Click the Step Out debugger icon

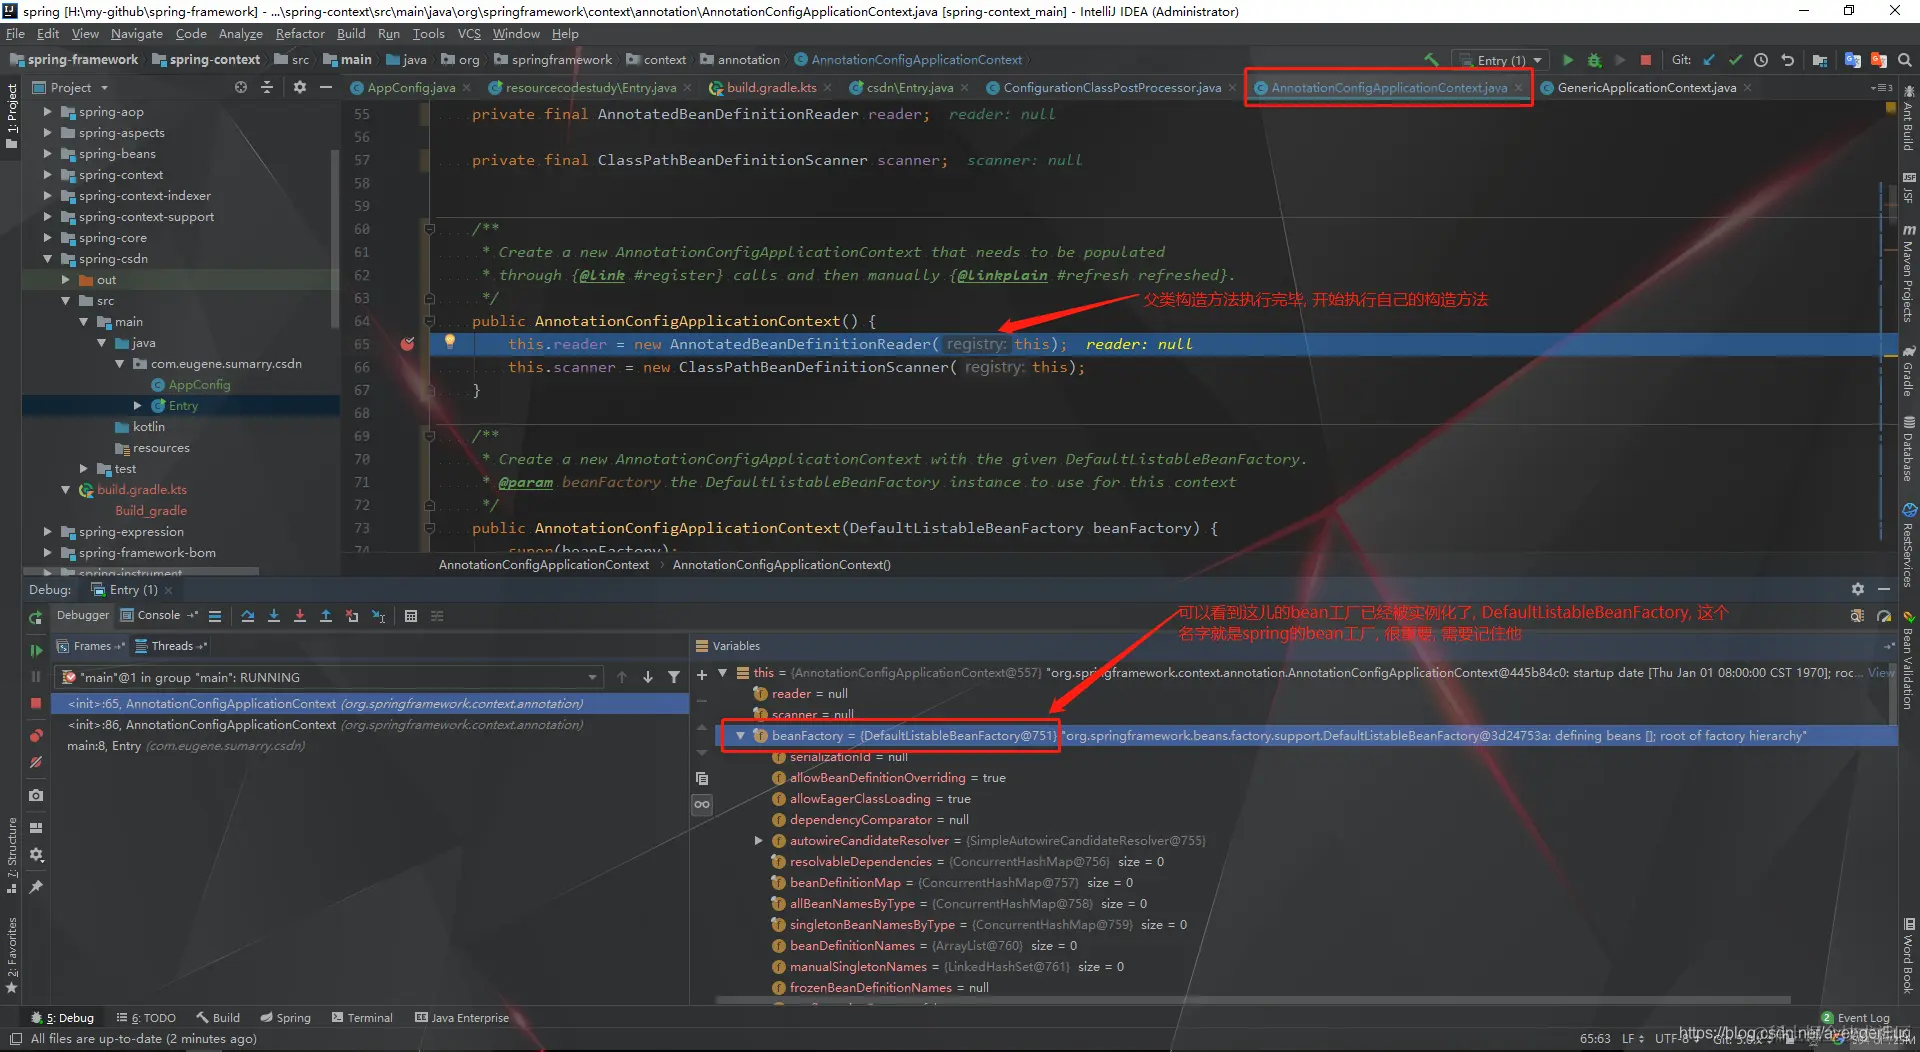click(x=326, y=616)
